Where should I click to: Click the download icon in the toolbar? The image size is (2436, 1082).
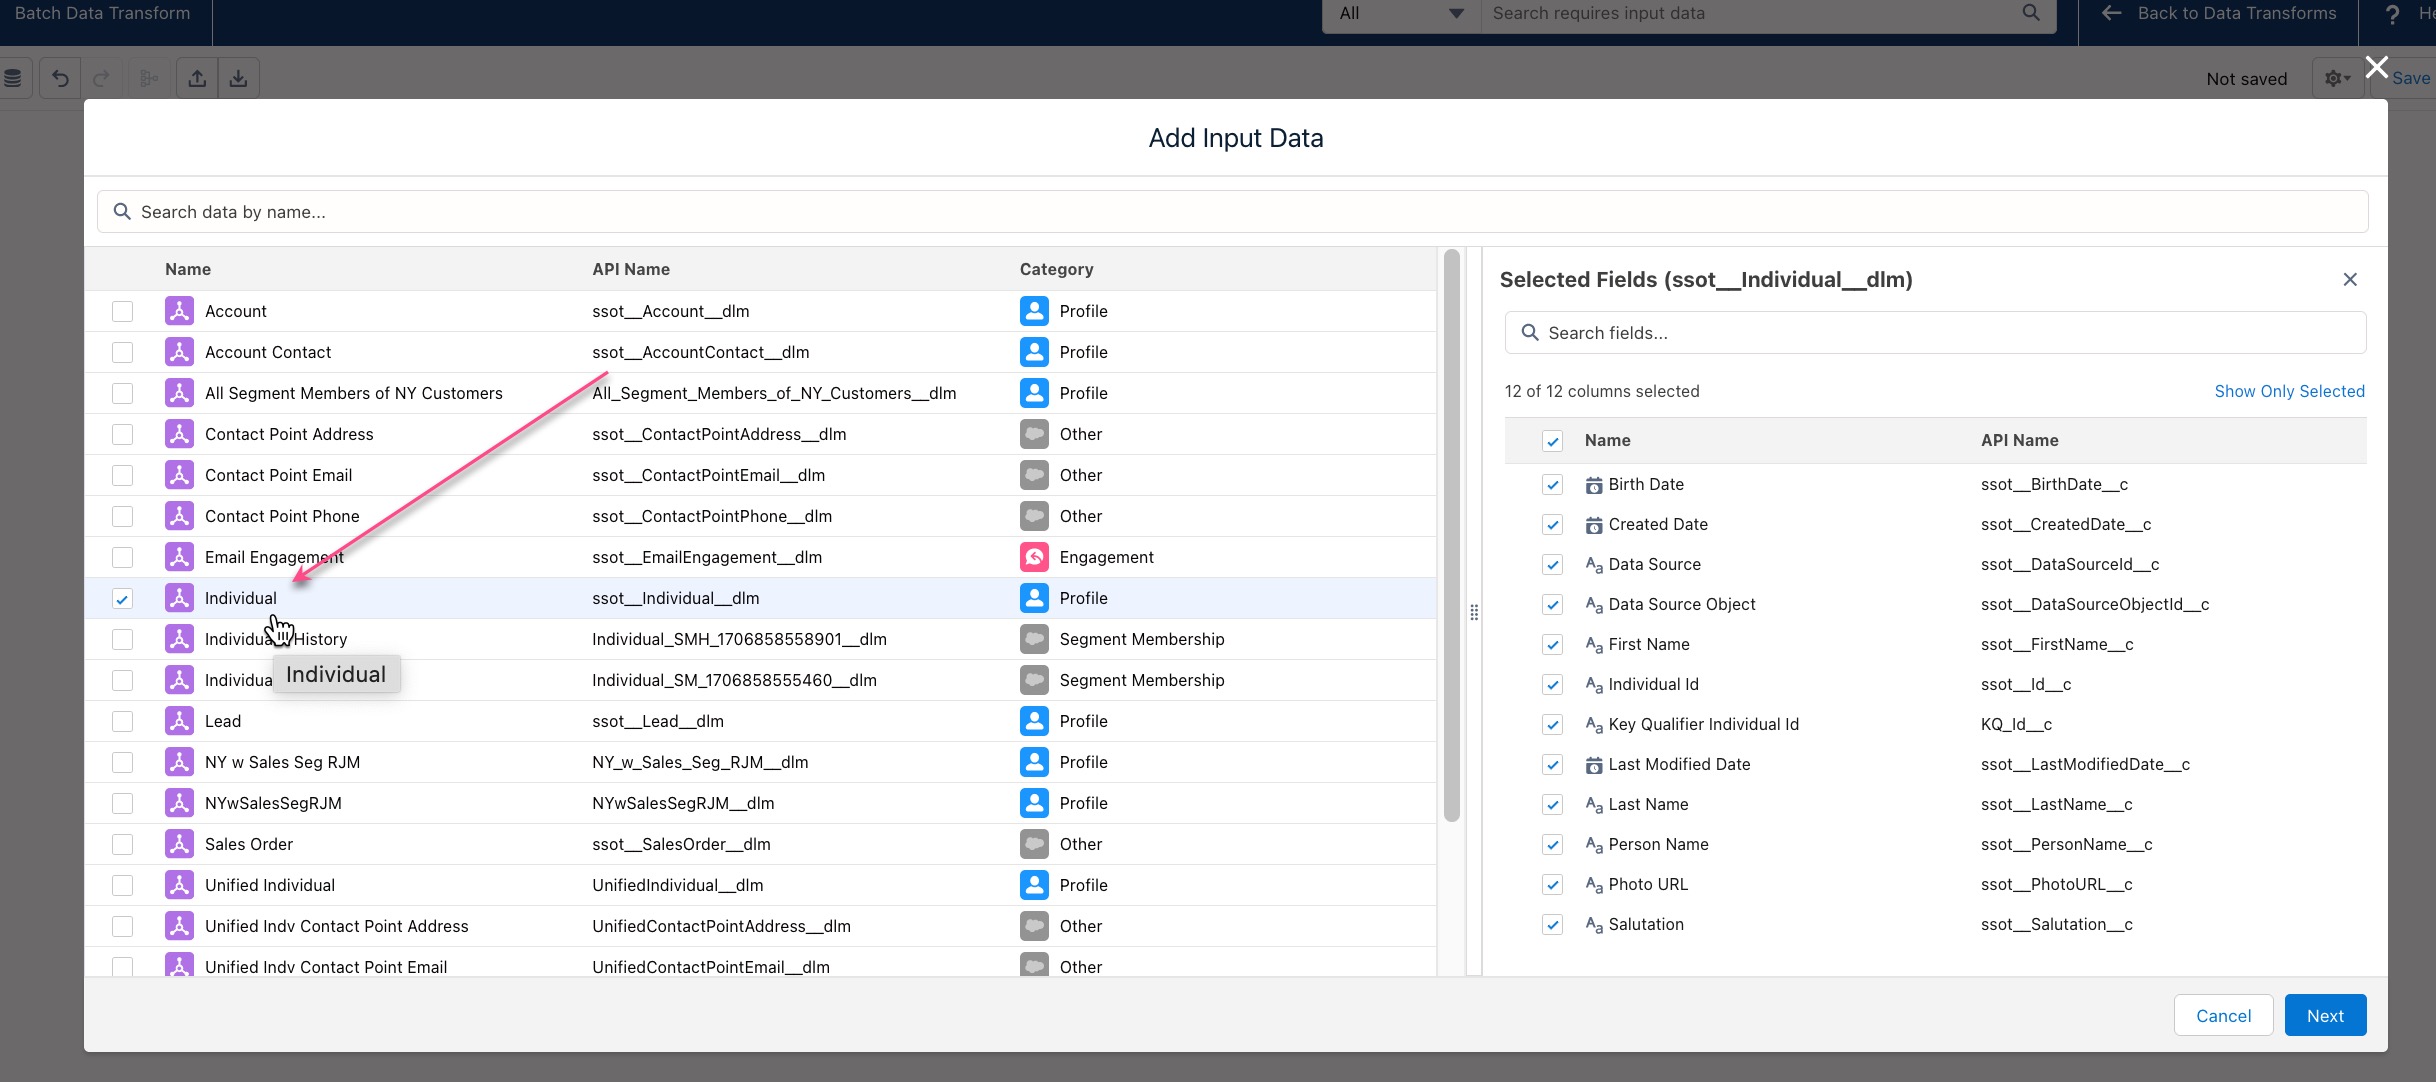coord(238,78)
